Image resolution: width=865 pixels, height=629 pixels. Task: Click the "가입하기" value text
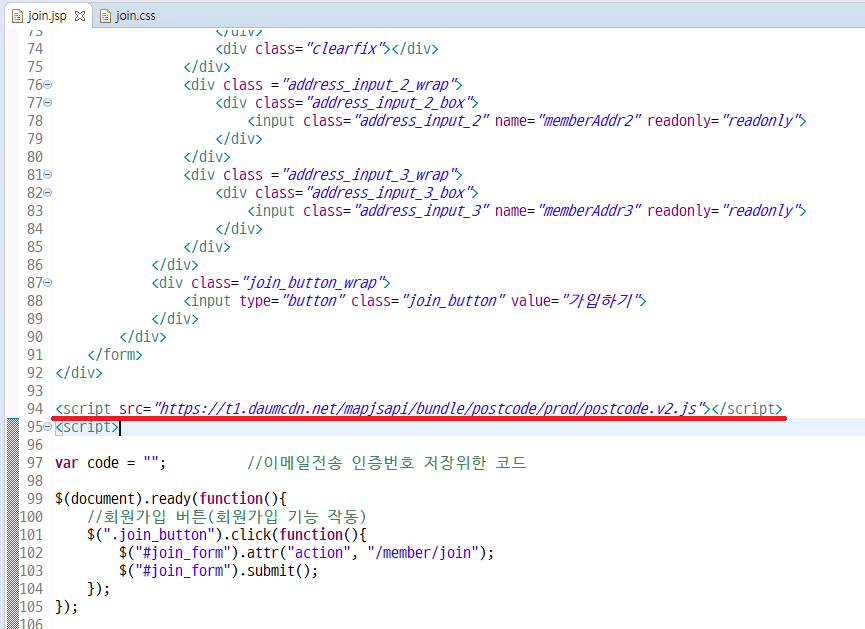[x=601, y=300]
